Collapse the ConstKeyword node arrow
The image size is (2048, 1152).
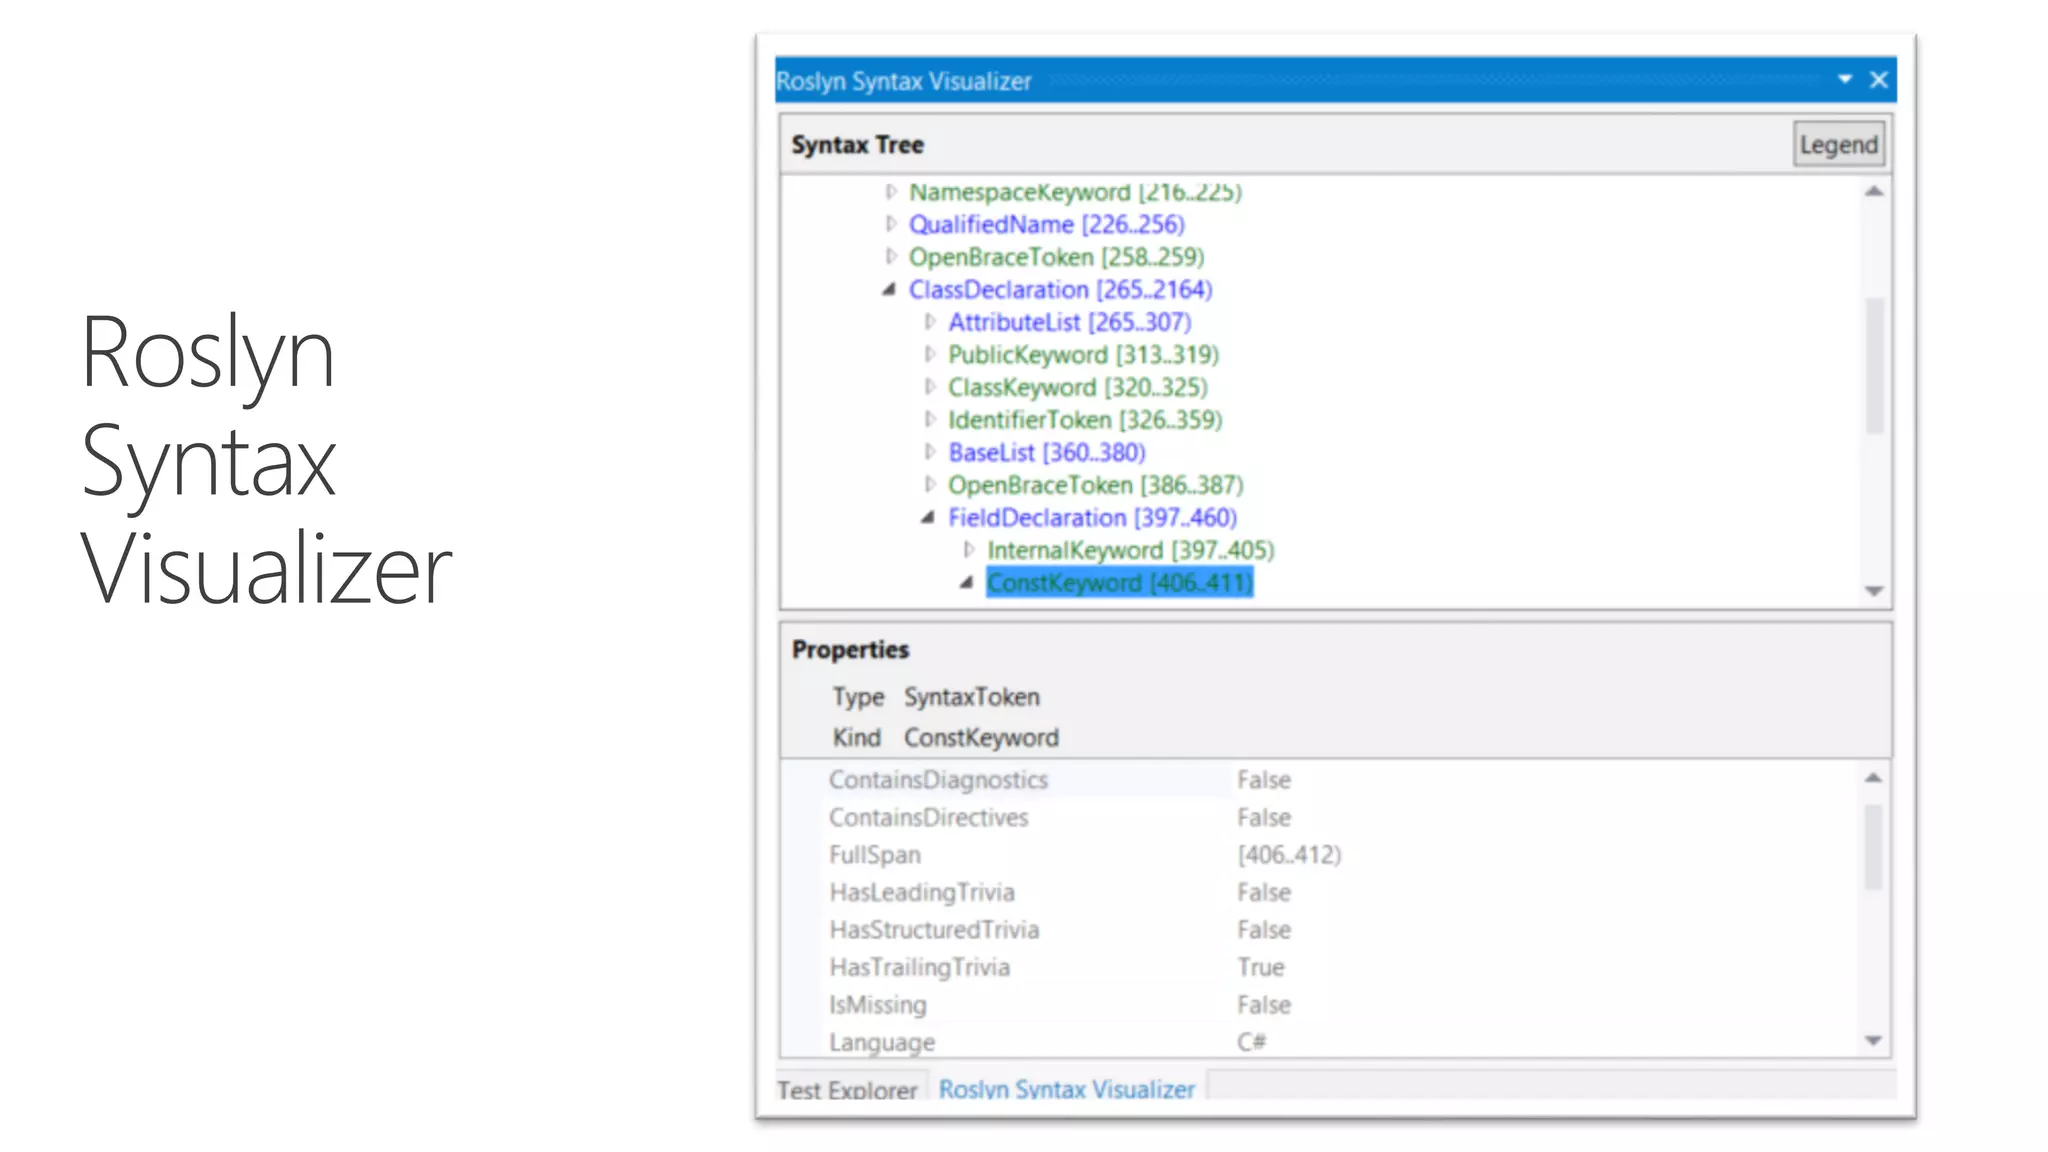point(966,582)
